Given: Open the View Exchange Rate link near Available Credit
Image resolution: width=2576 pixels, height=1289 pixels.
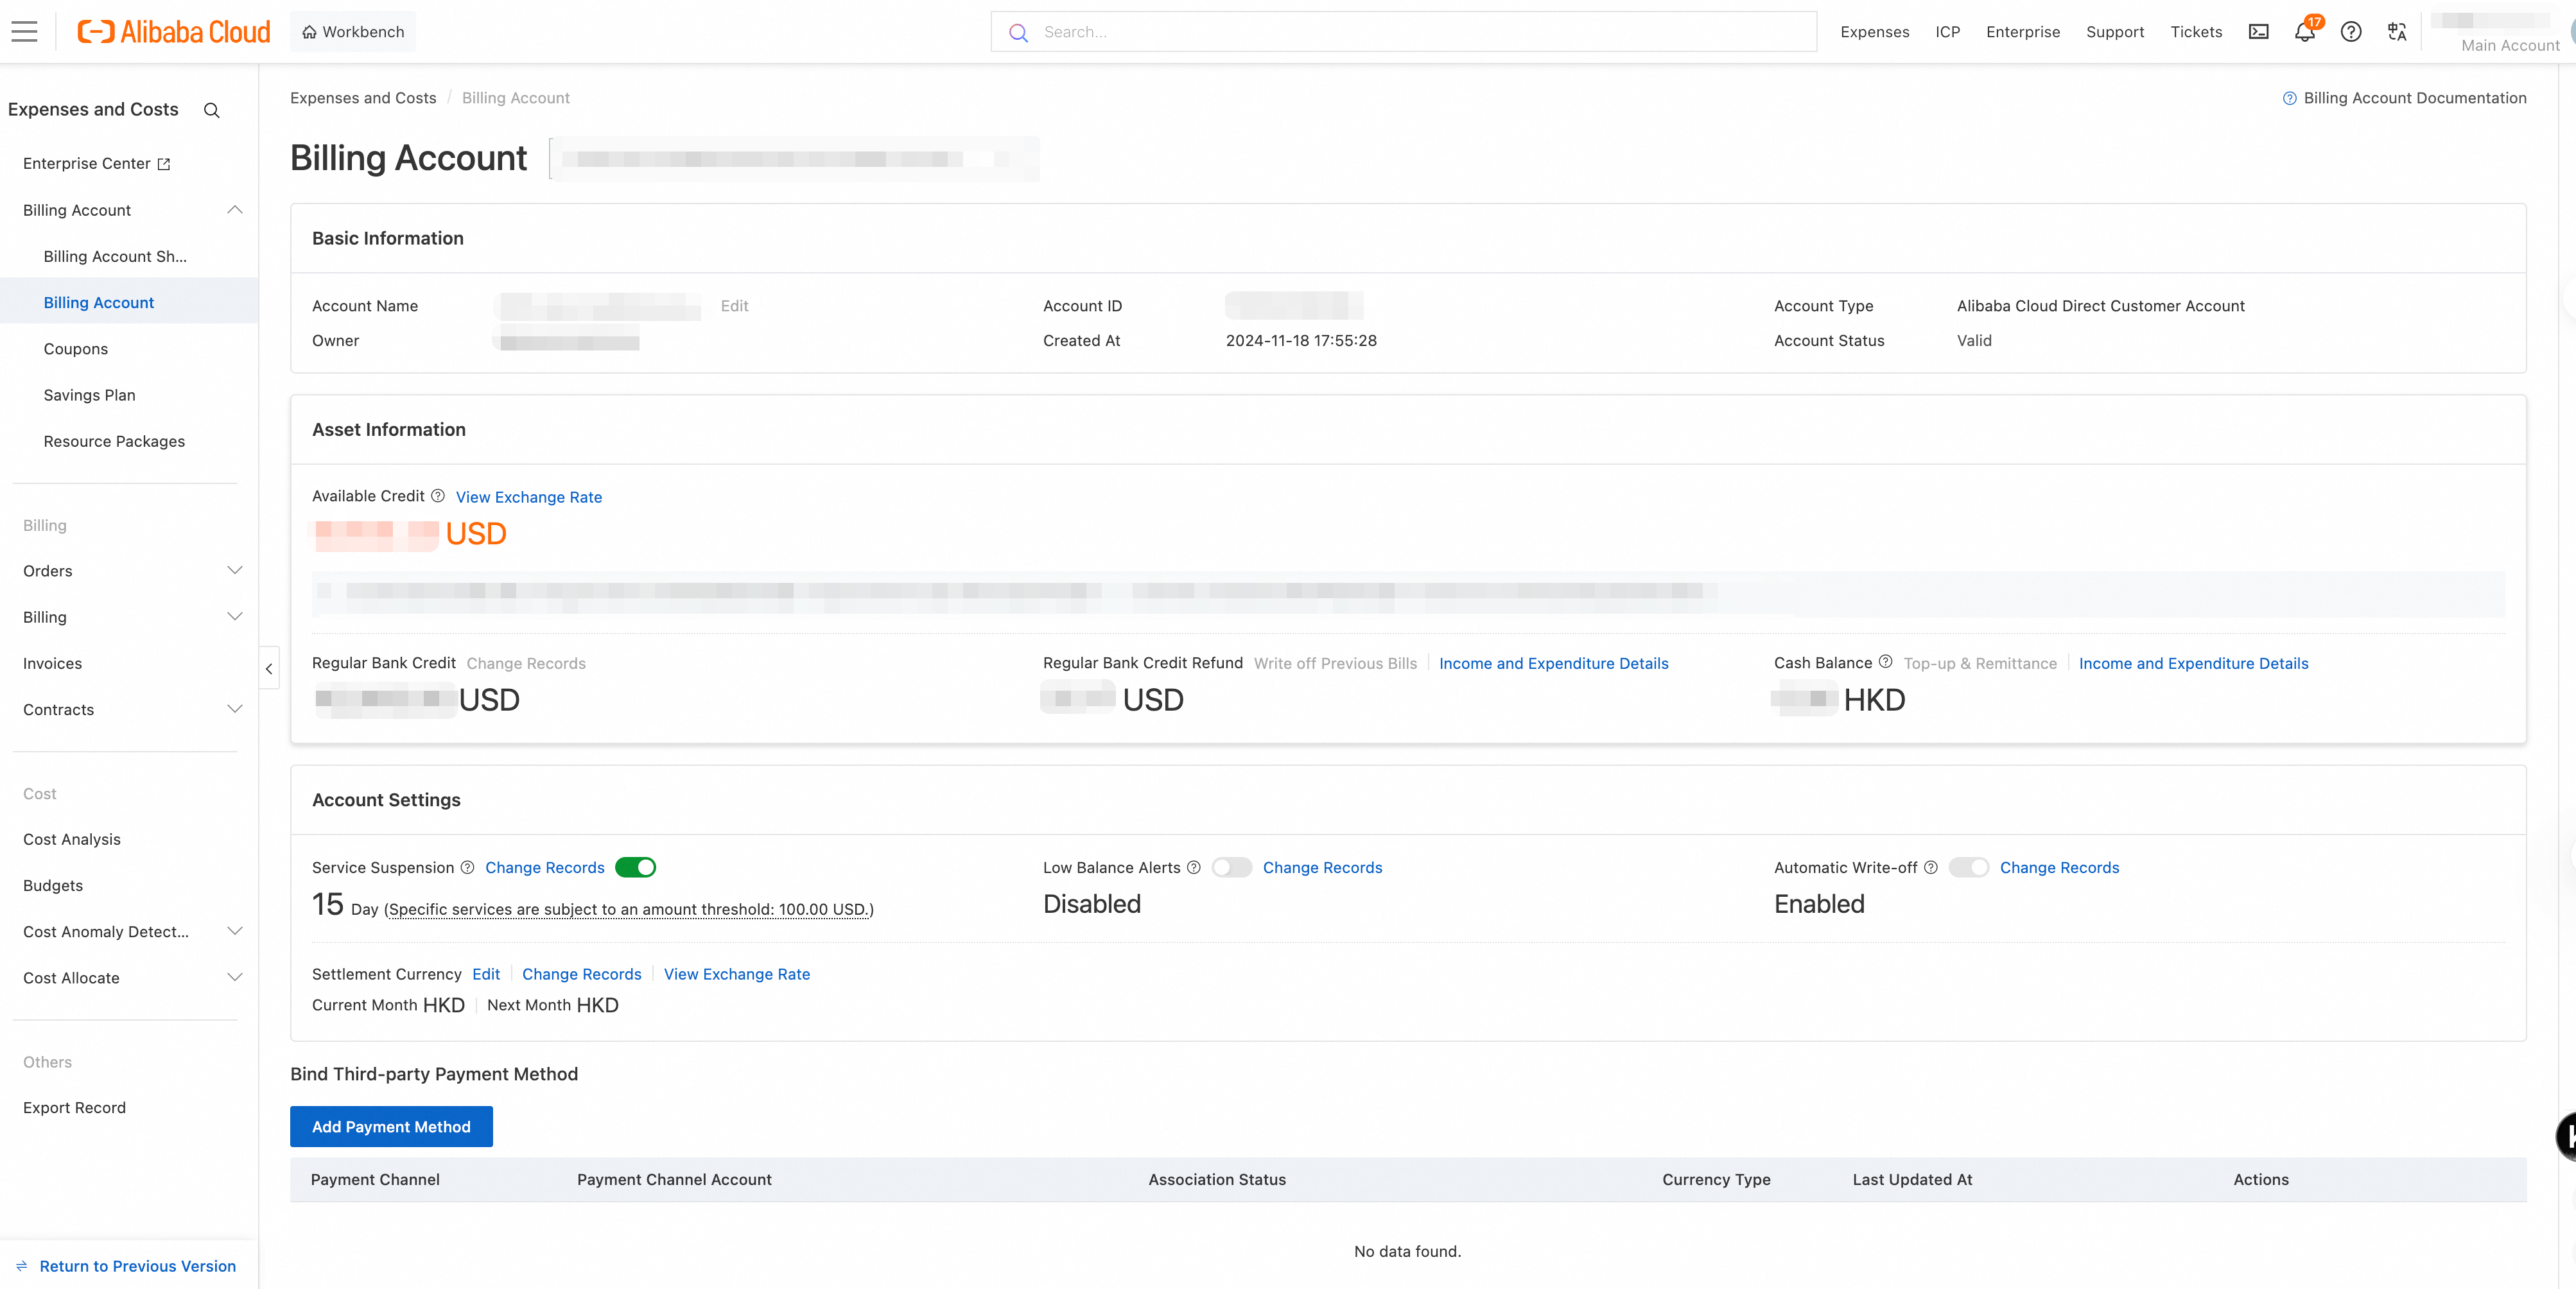Looking at the screenshot, I should point(529,497).
